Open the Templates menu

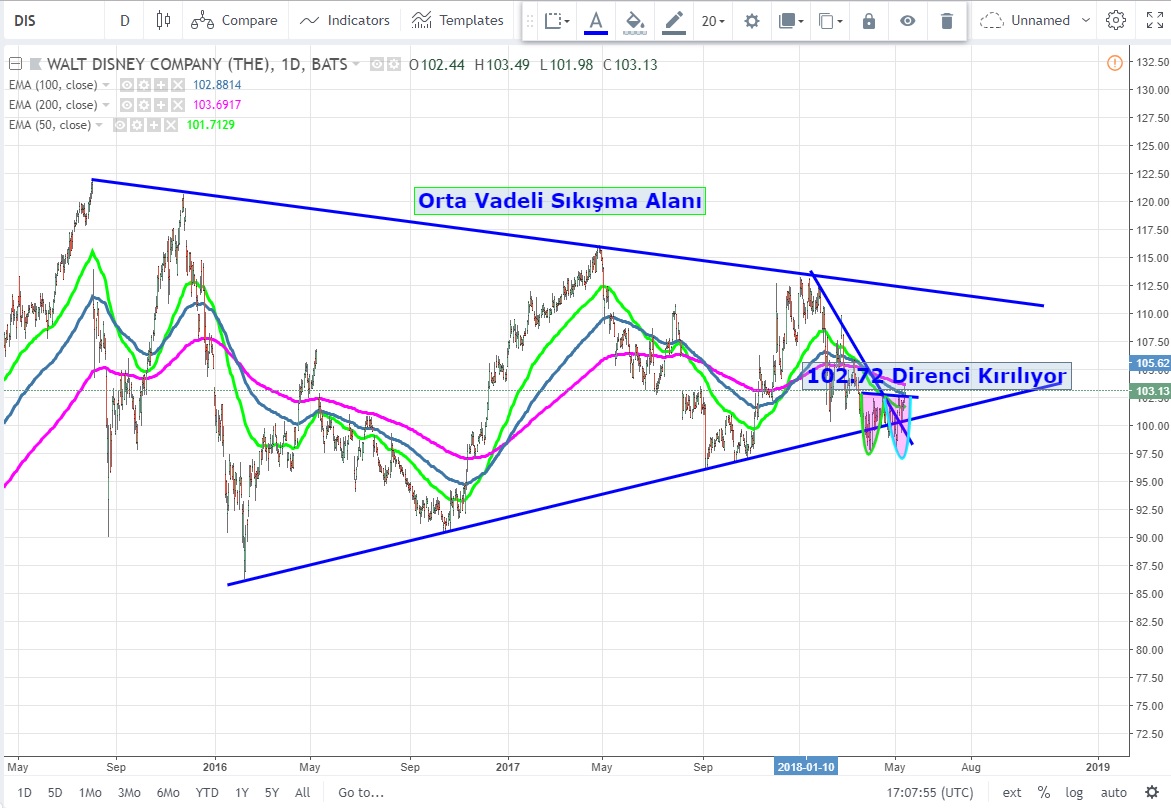click(x=458, y=20)
